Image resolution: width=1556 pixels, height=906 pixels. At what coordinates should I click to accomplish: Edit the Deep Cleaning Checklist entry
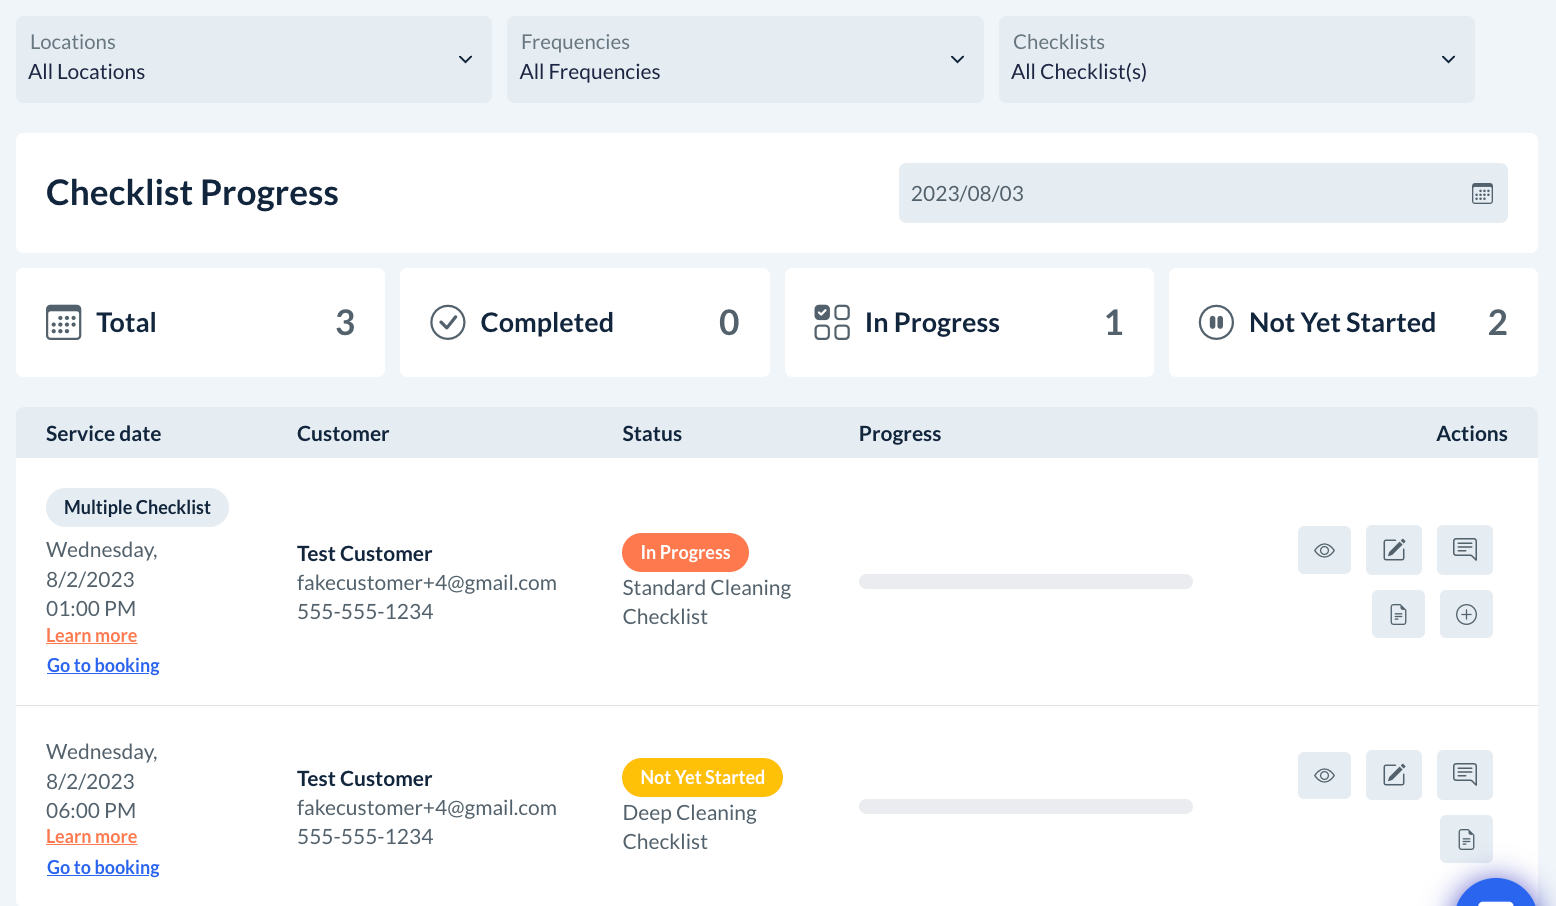1394,775
